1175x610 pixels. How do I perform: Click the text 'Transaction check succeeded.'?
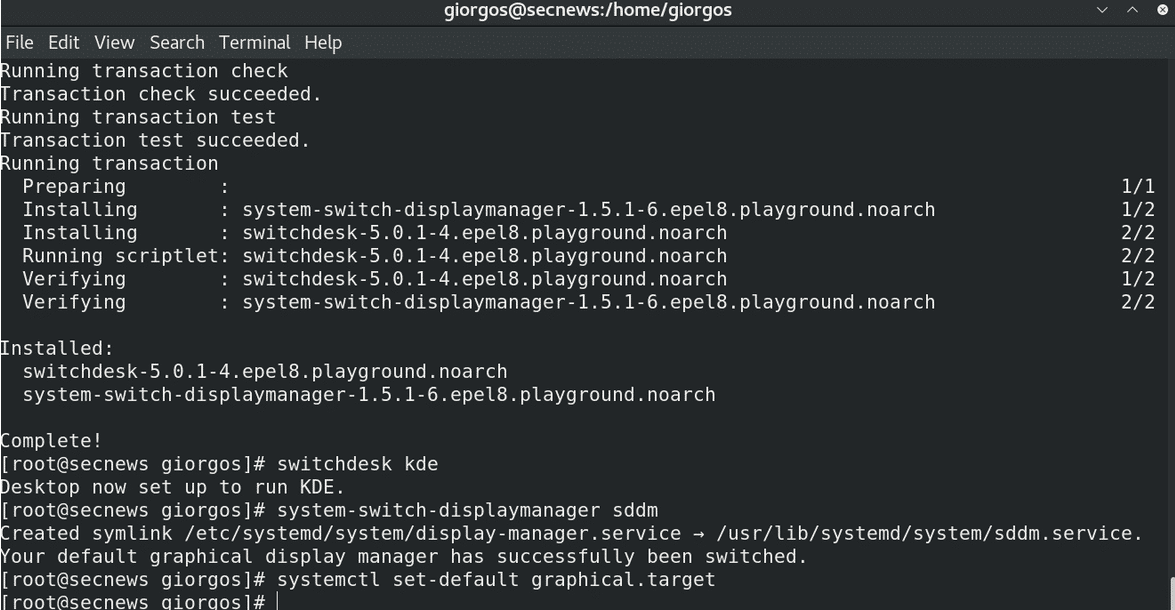pos(161,94)
